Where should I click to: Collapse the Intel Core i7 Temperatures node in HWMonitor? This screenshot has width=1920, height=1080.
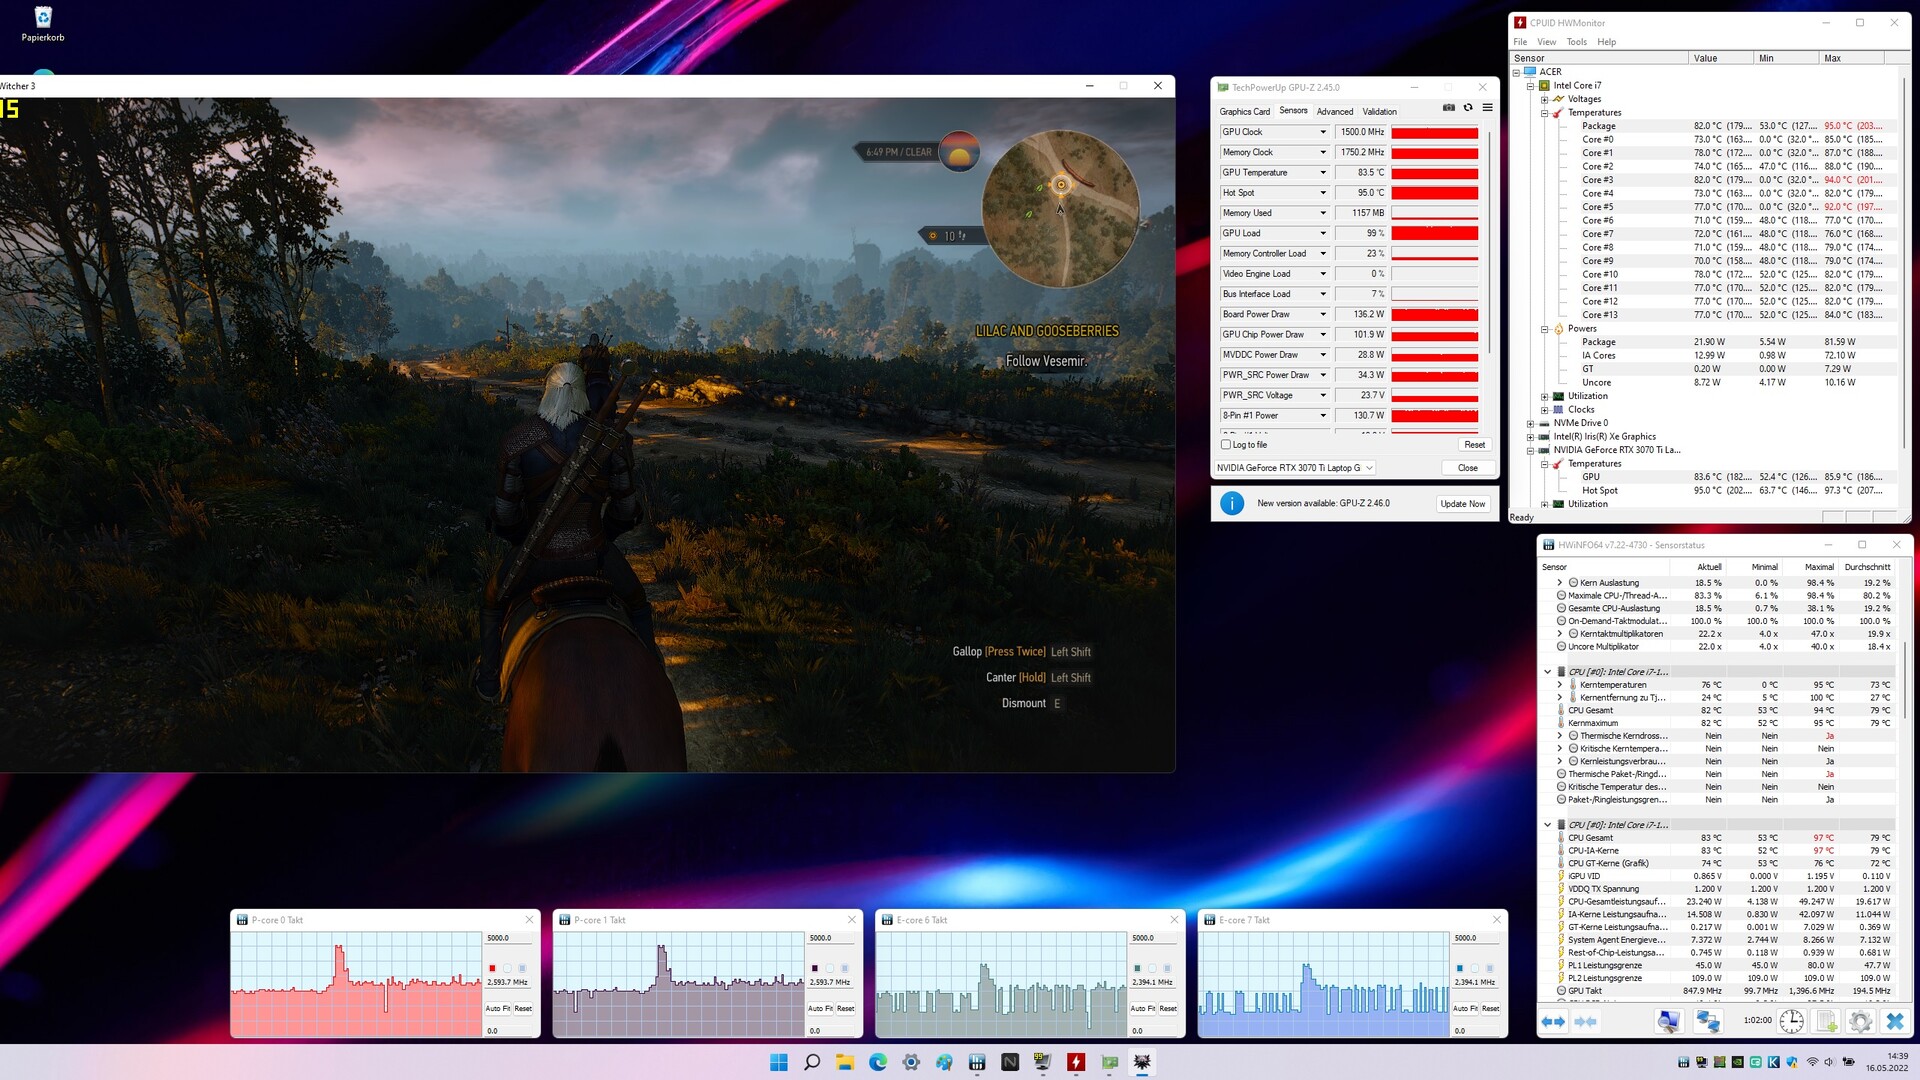1544,113
